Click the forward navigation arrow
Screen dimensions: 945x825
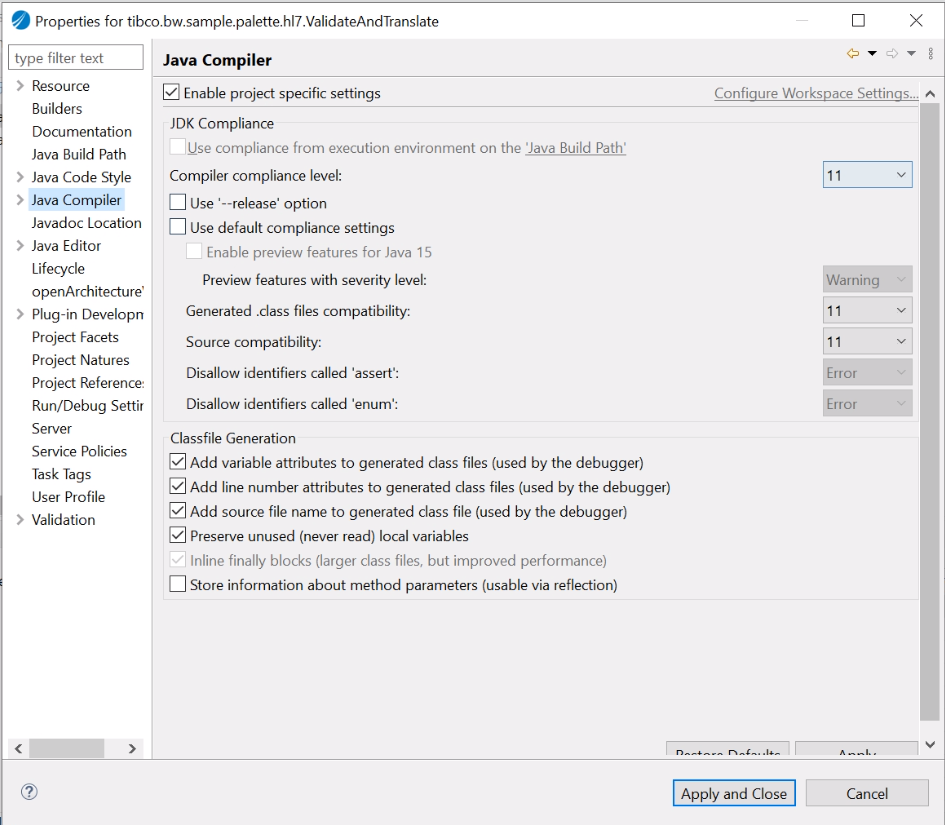click(892, 54)
